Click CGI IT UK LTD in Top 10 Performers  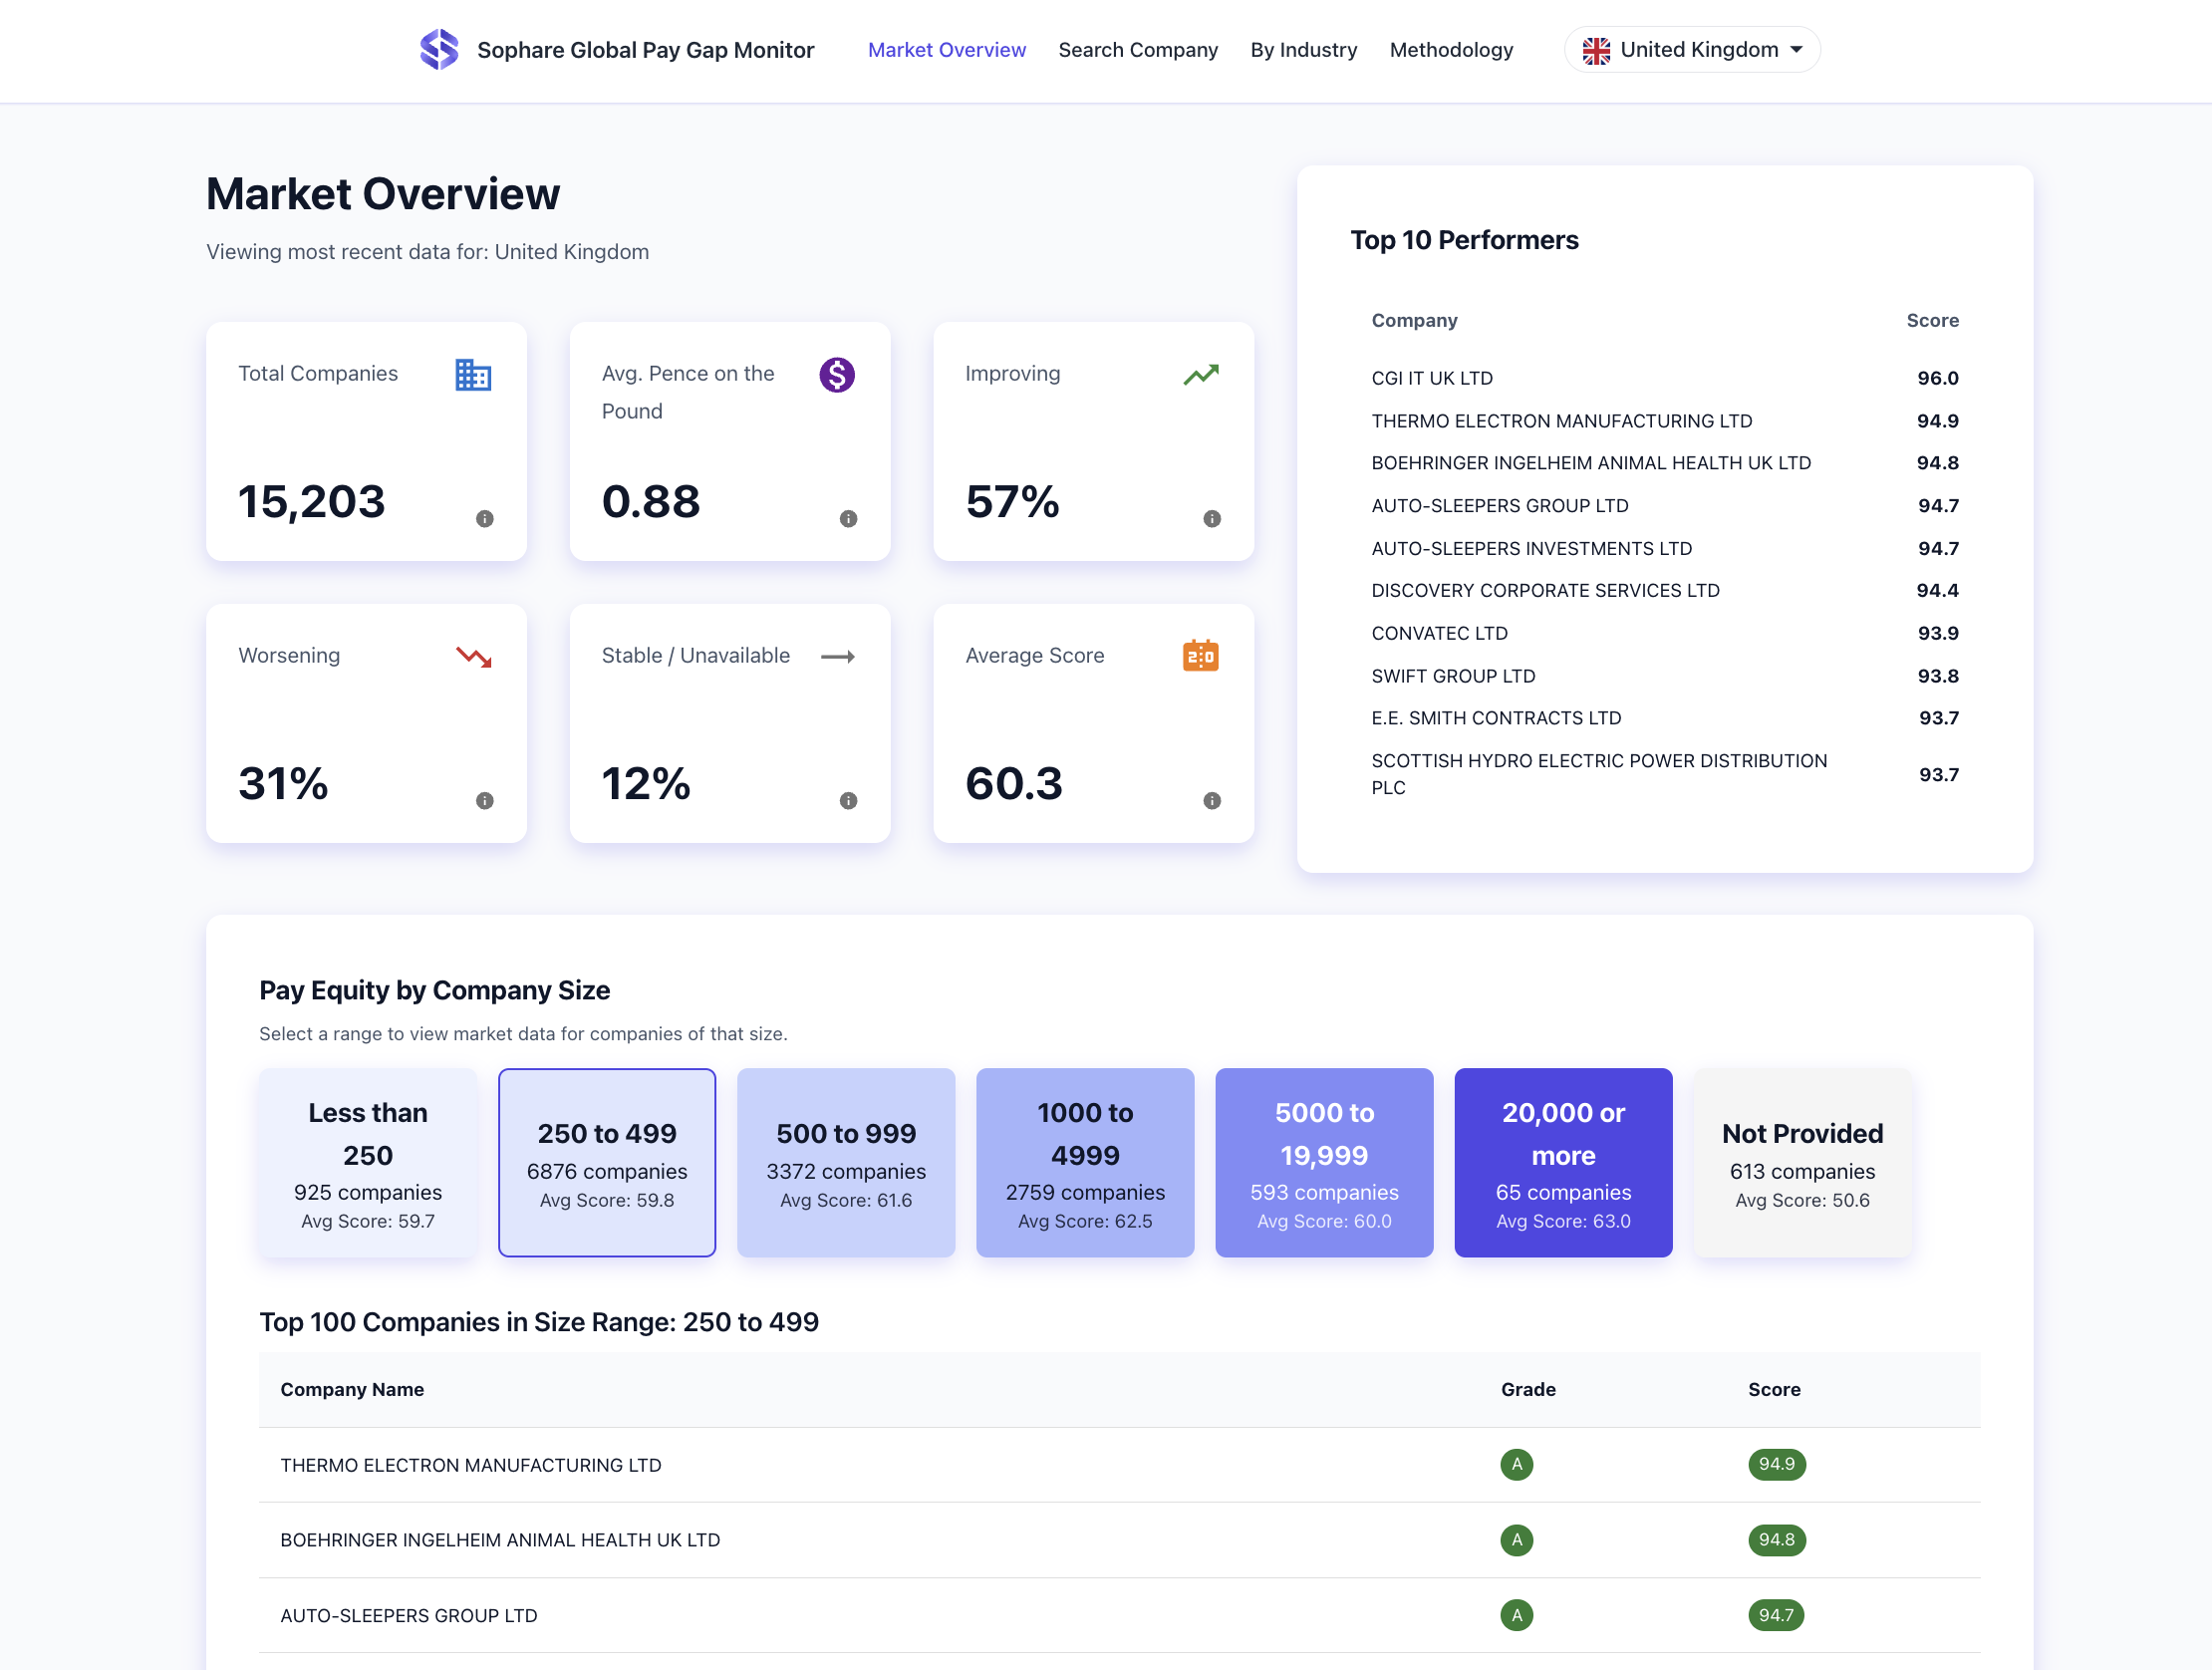tap(1431, 378)
